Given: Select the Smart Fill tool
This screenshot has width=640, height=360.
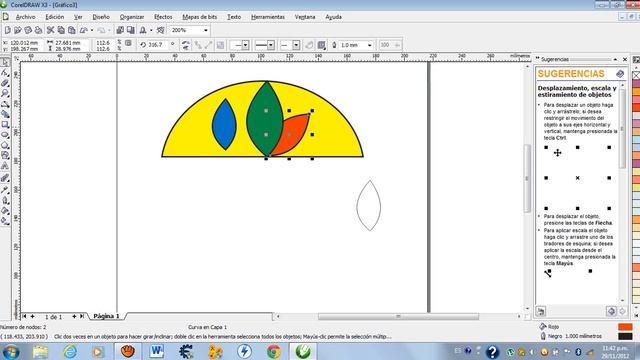Looking at the screenshot, I should pos(5,114).
